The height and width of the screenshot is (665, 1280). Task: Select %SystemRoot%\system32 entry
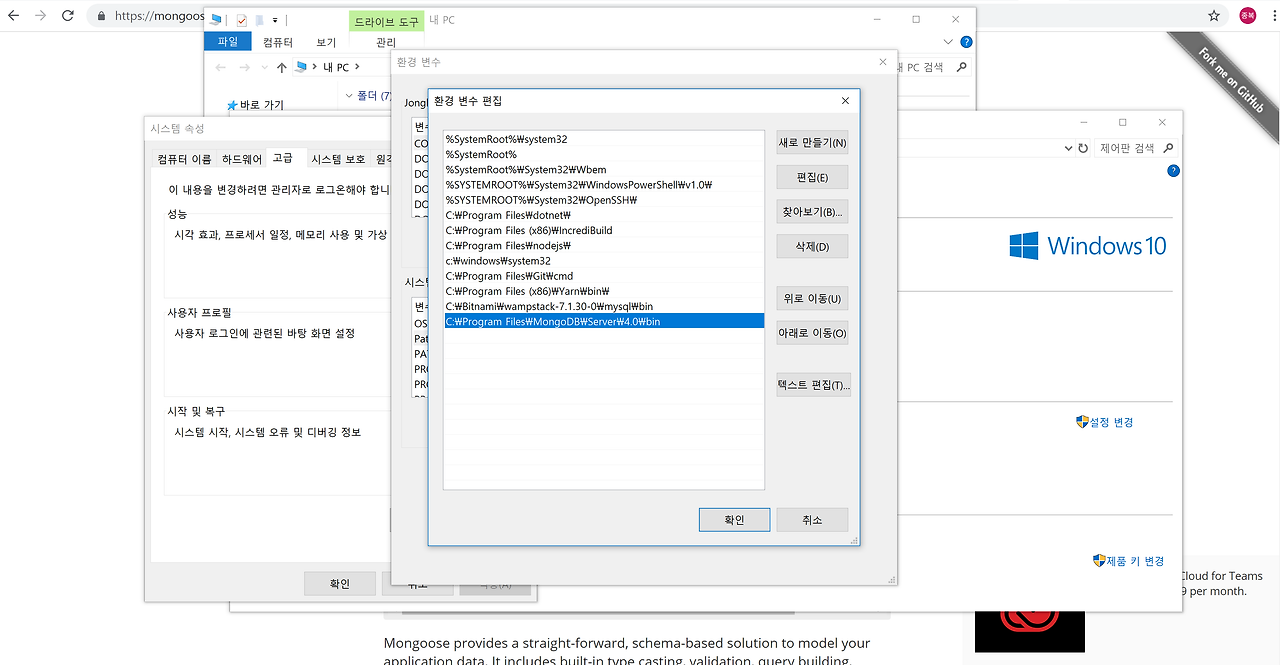point(604,139)
